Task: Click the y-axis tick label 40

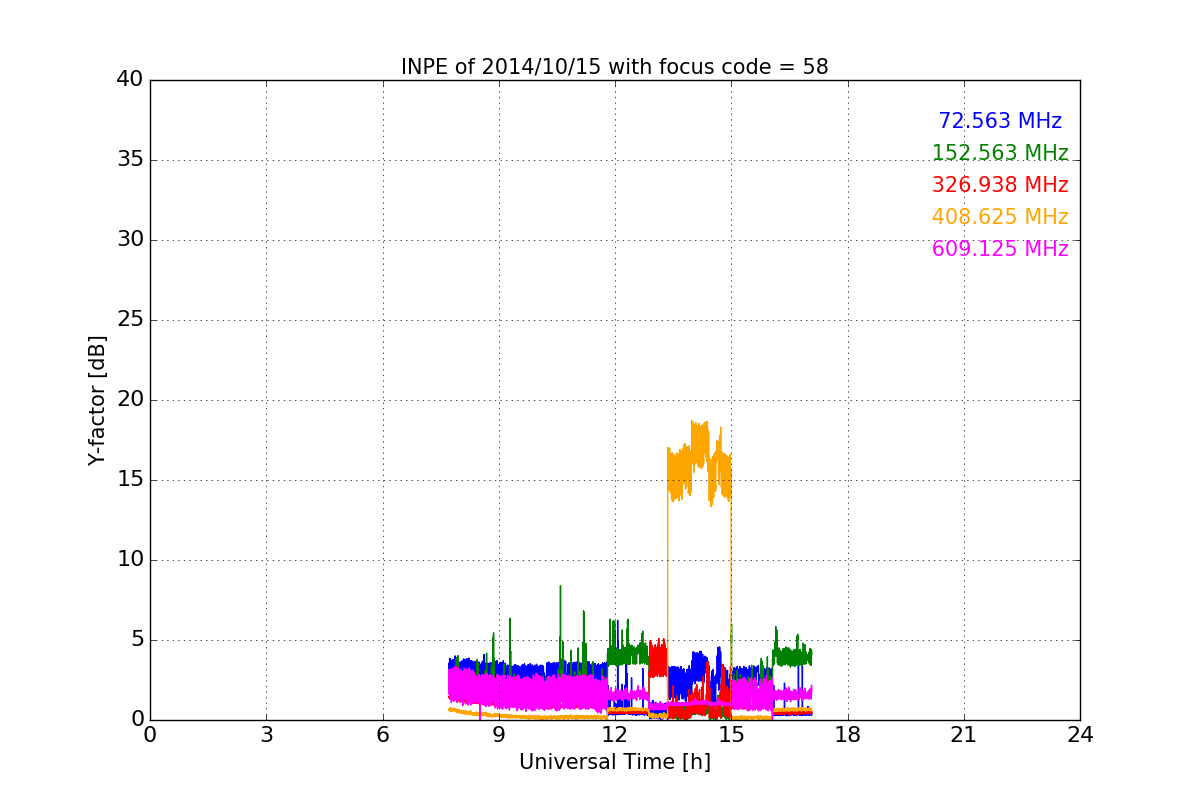Action: point(130,80)
